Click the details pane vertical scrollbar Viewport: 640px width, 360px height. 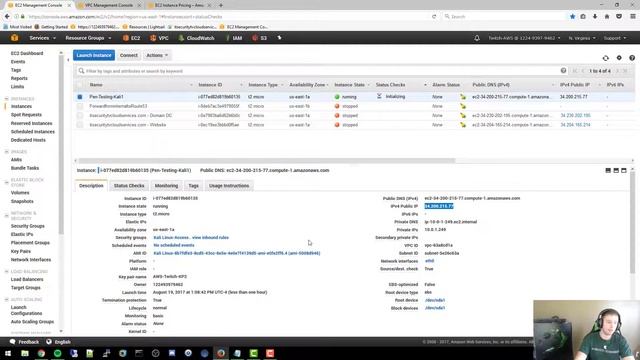633,222
